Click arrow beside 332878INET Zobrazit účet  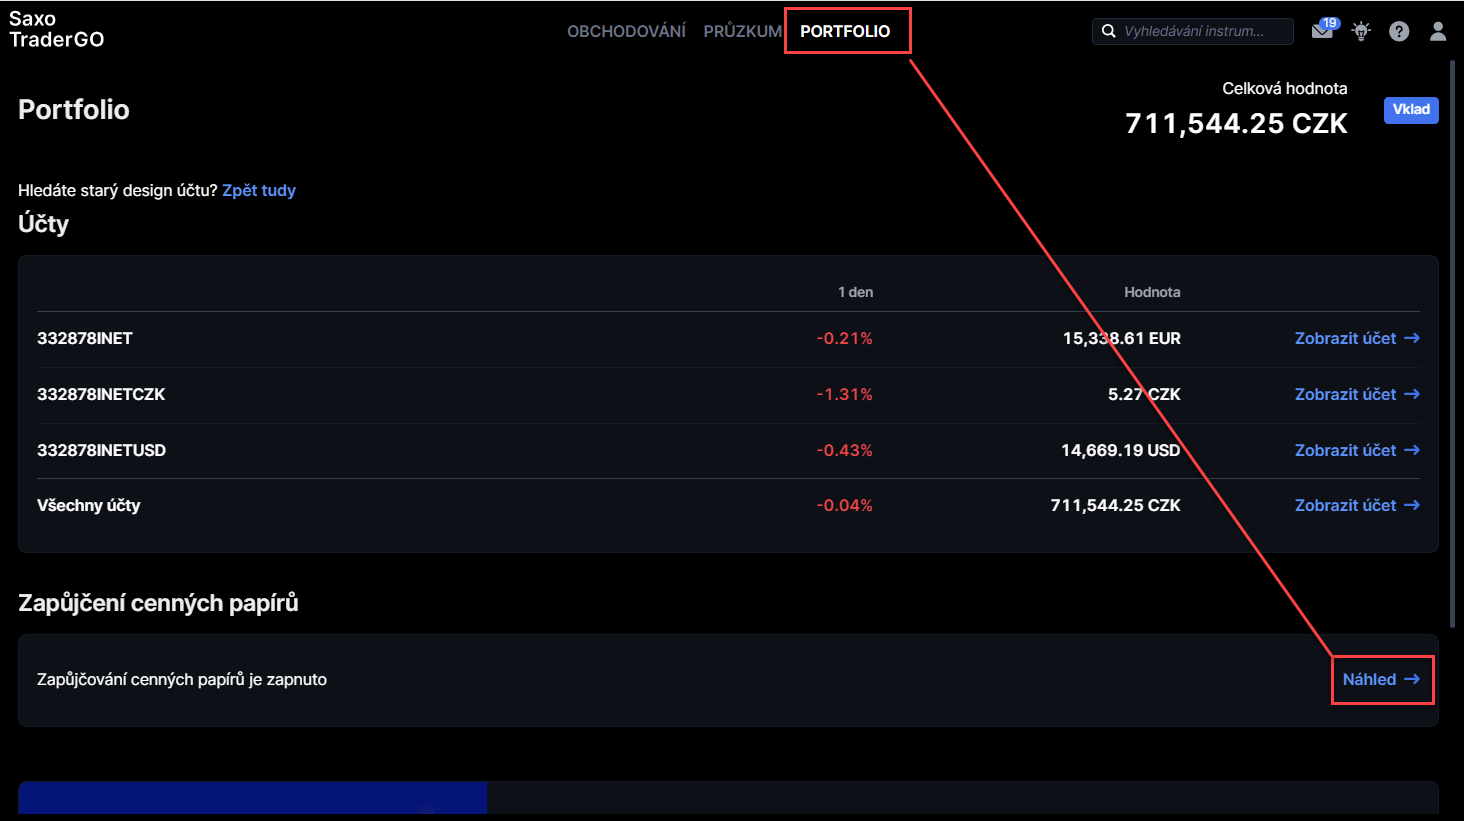click(x=1412, y=338)
